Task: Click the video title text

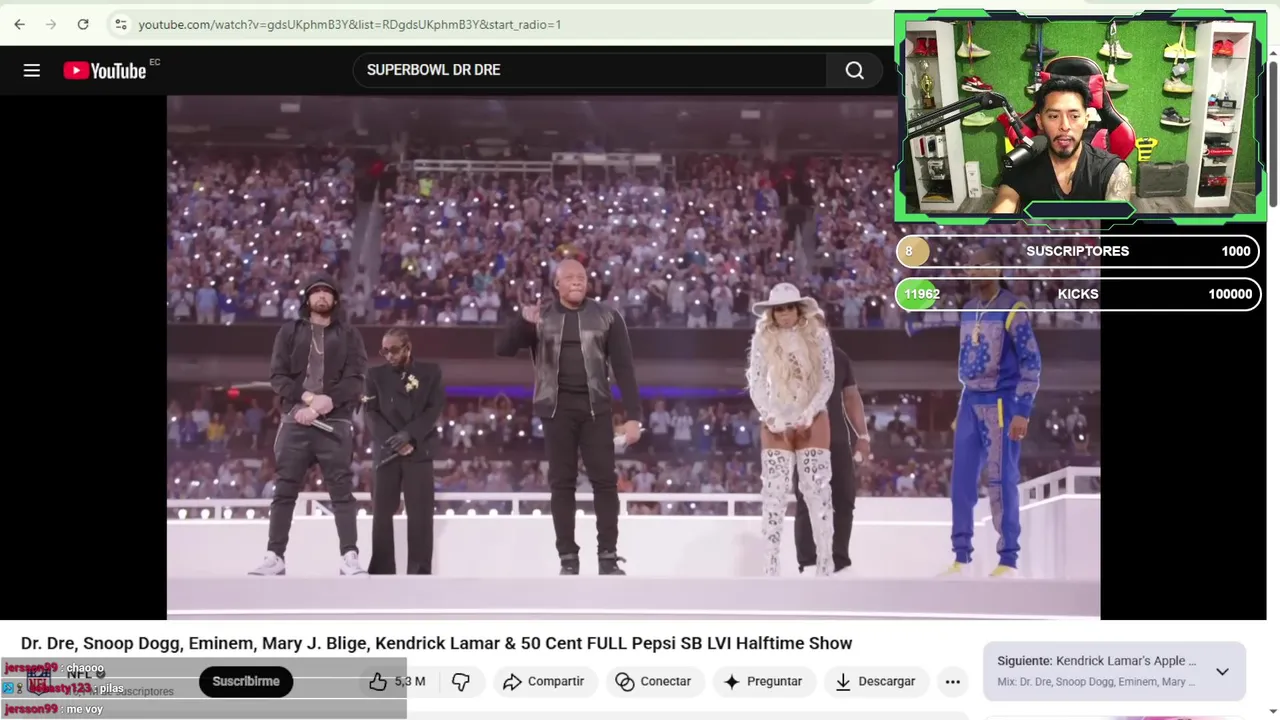Action: coord(437,643)
